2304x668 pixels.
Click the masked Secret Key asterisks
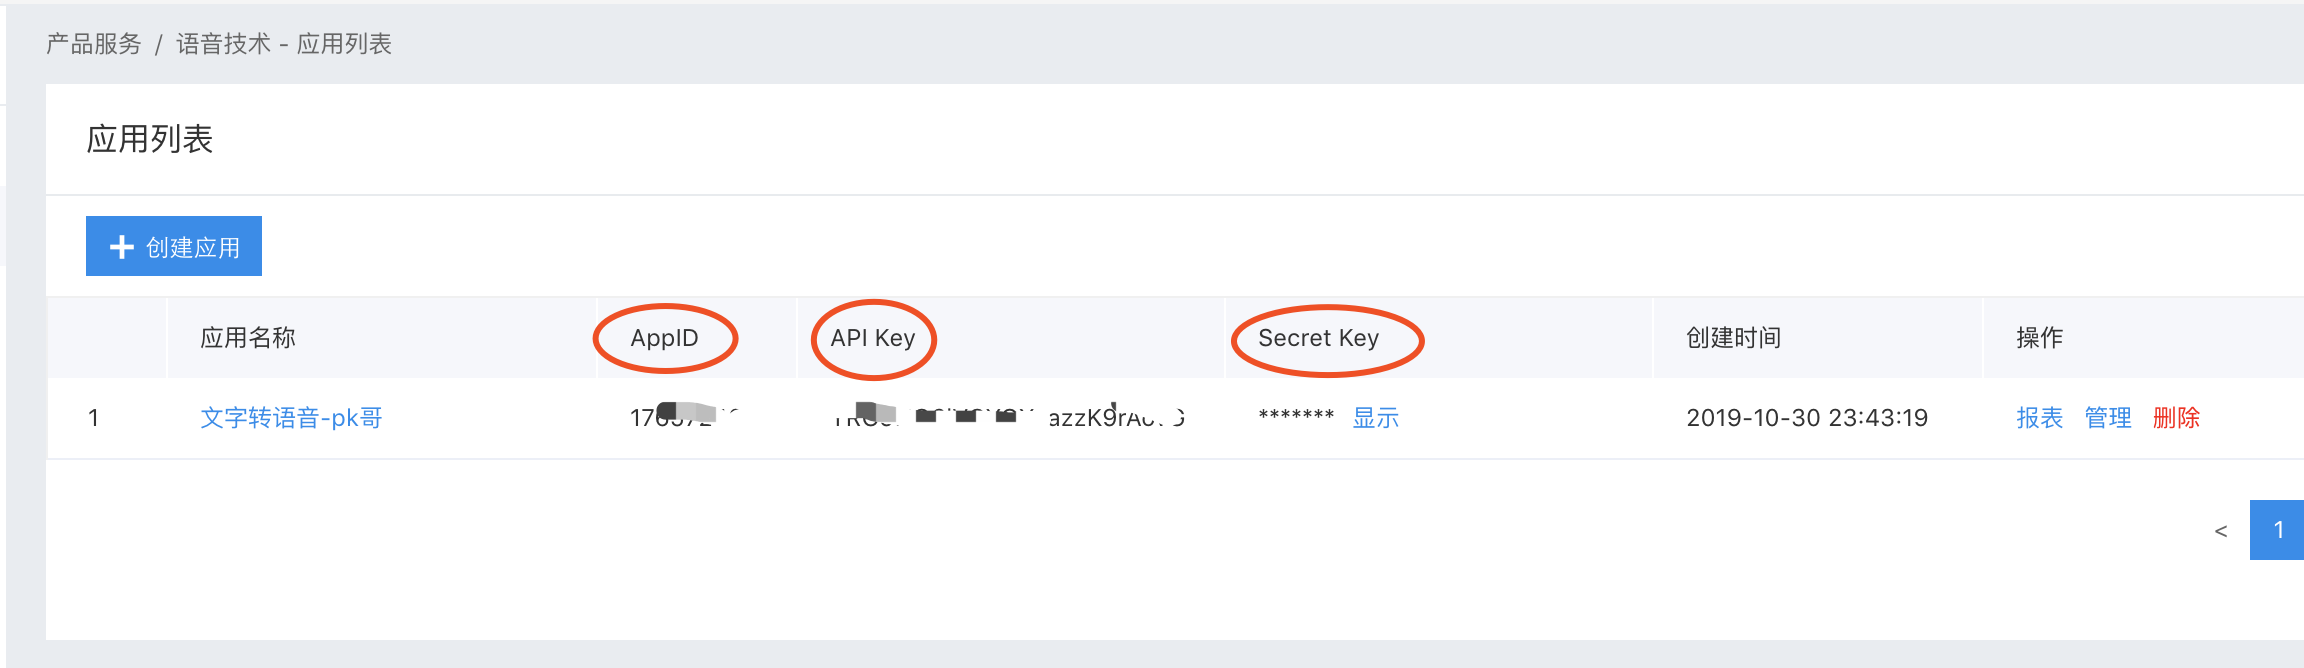coord(1296,417)
